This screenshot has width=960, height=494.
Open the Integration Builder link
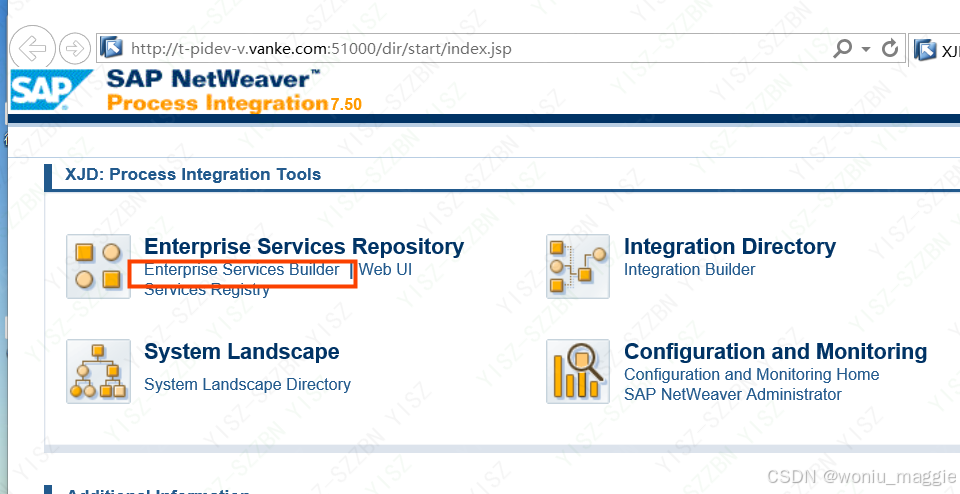(689, 269)
